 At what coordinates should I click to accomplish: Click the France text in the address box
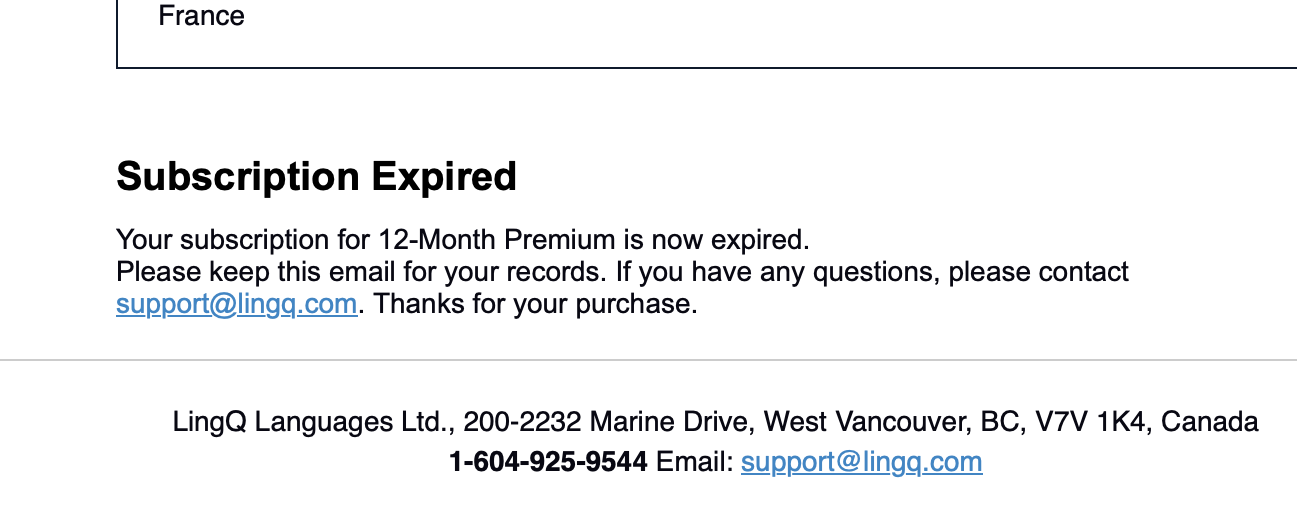[x=201, y=16]
